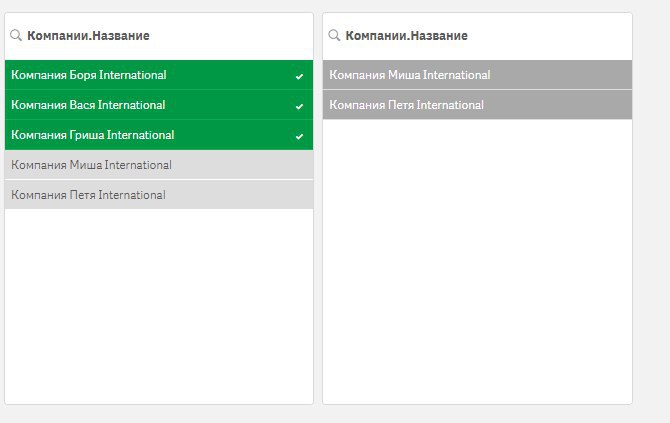The image size is (670, 423).
Task: Click the checkmark on the Компания Гриша International row
Action: click(x=299, y=136)
